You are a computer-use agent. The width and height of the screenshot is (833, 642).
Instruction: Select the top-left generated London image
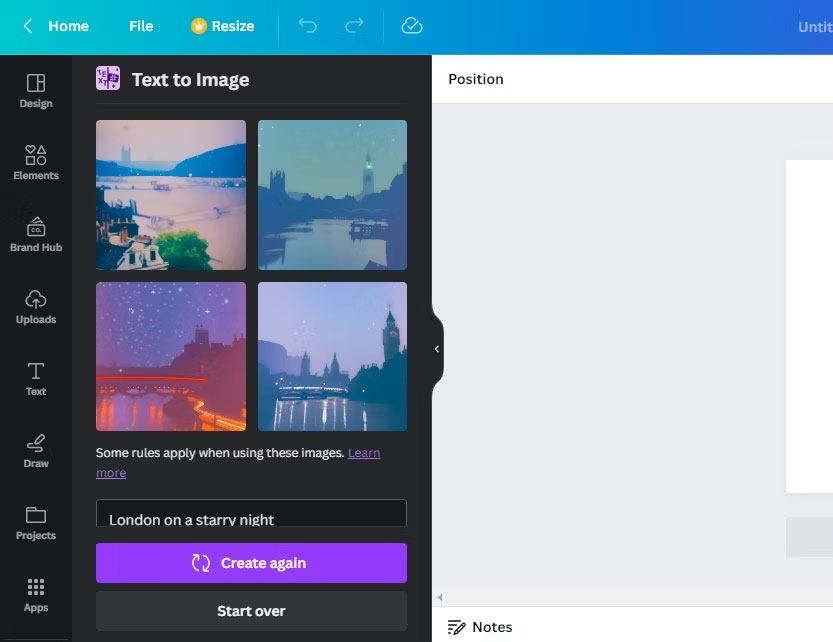[x=170, y=195]
